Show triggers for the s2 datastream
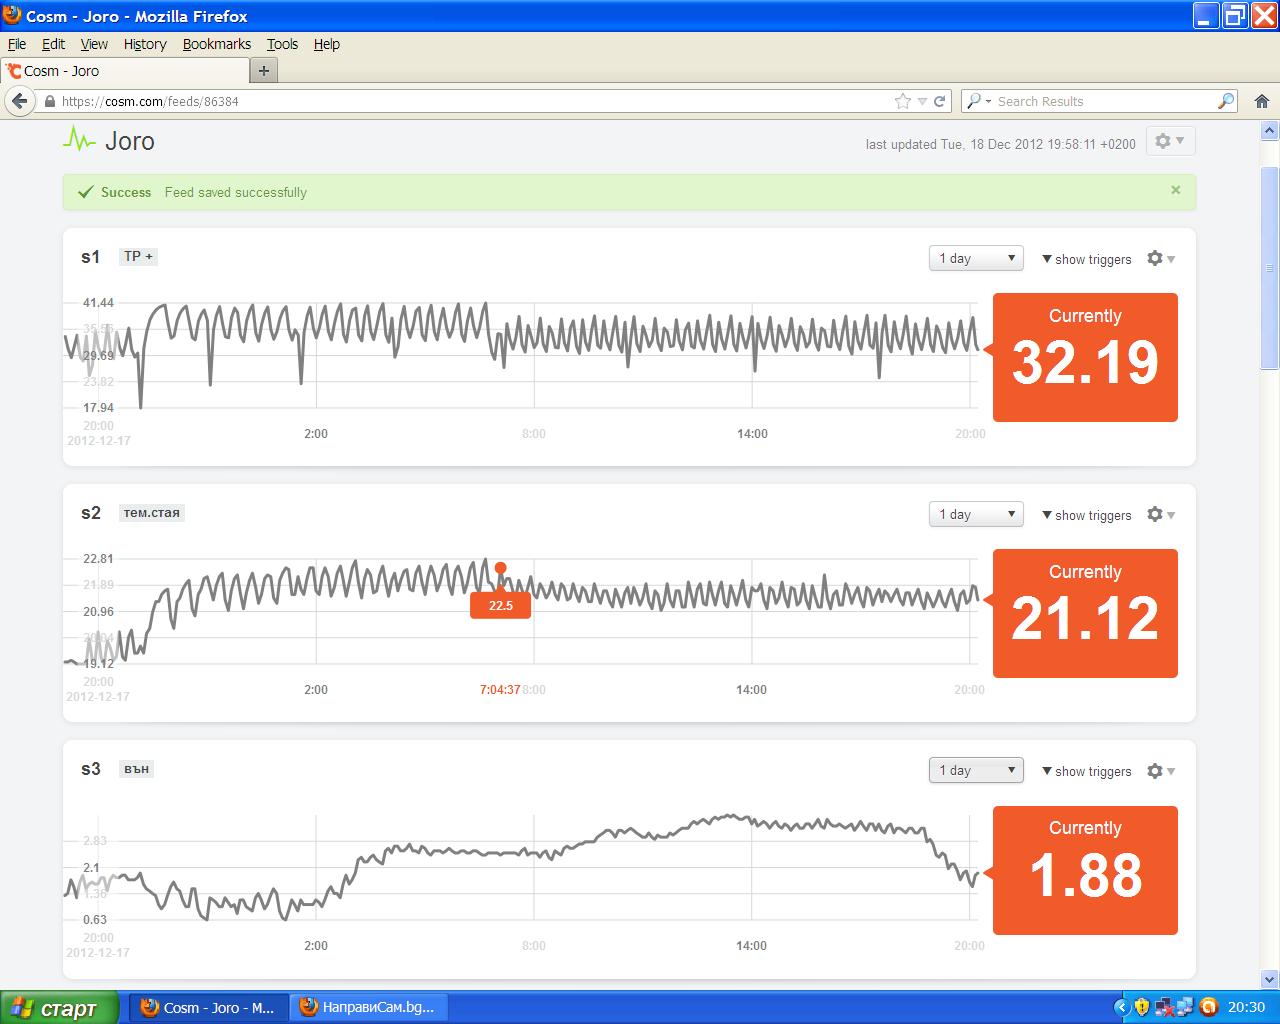This screenshot has height=1024, width=1280. pos(1087,515)
